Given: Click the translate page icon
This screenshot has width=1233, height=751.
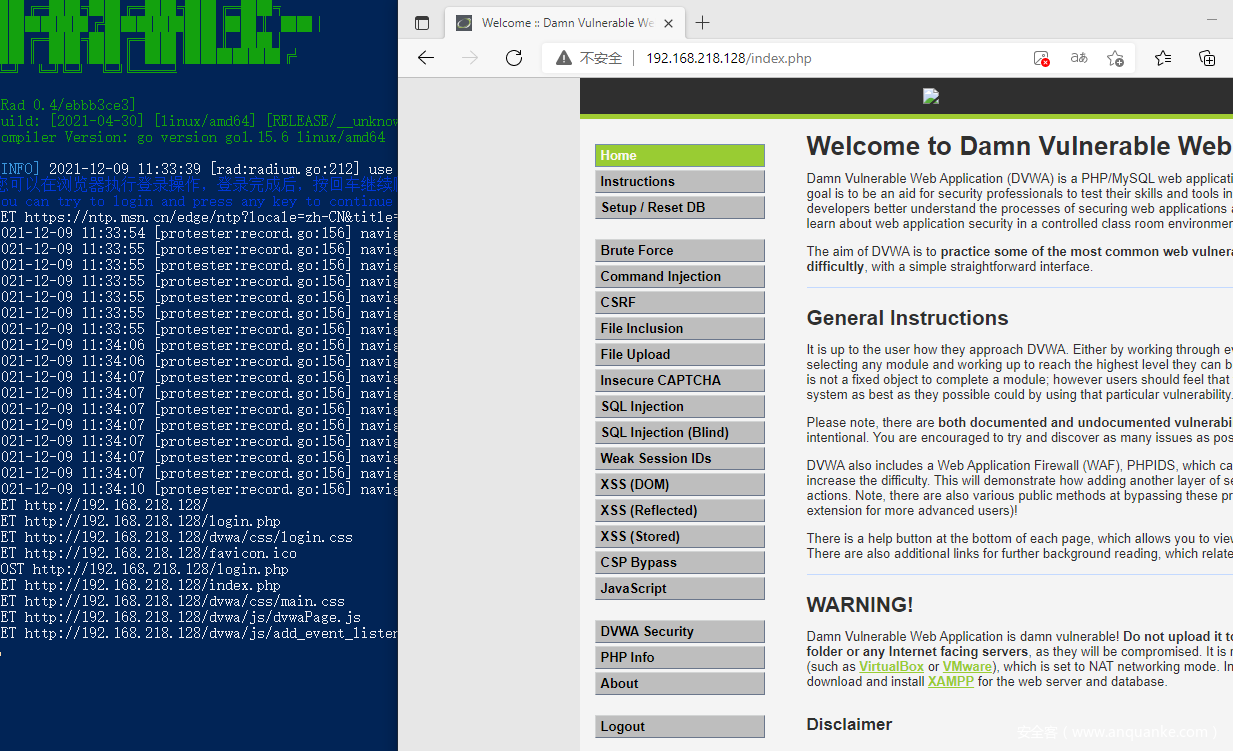Looking at the screenshot, I should (1079, 58).
